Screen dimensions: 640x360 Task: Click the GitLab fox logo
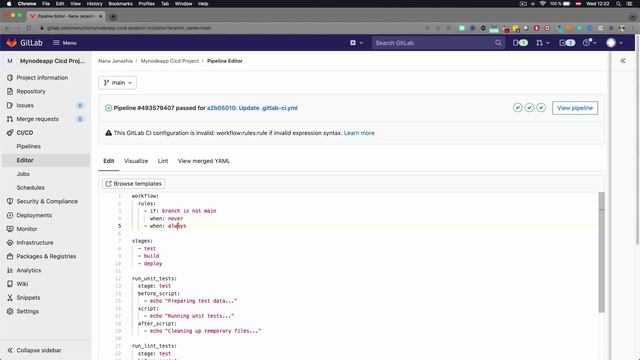pos(11,42)
